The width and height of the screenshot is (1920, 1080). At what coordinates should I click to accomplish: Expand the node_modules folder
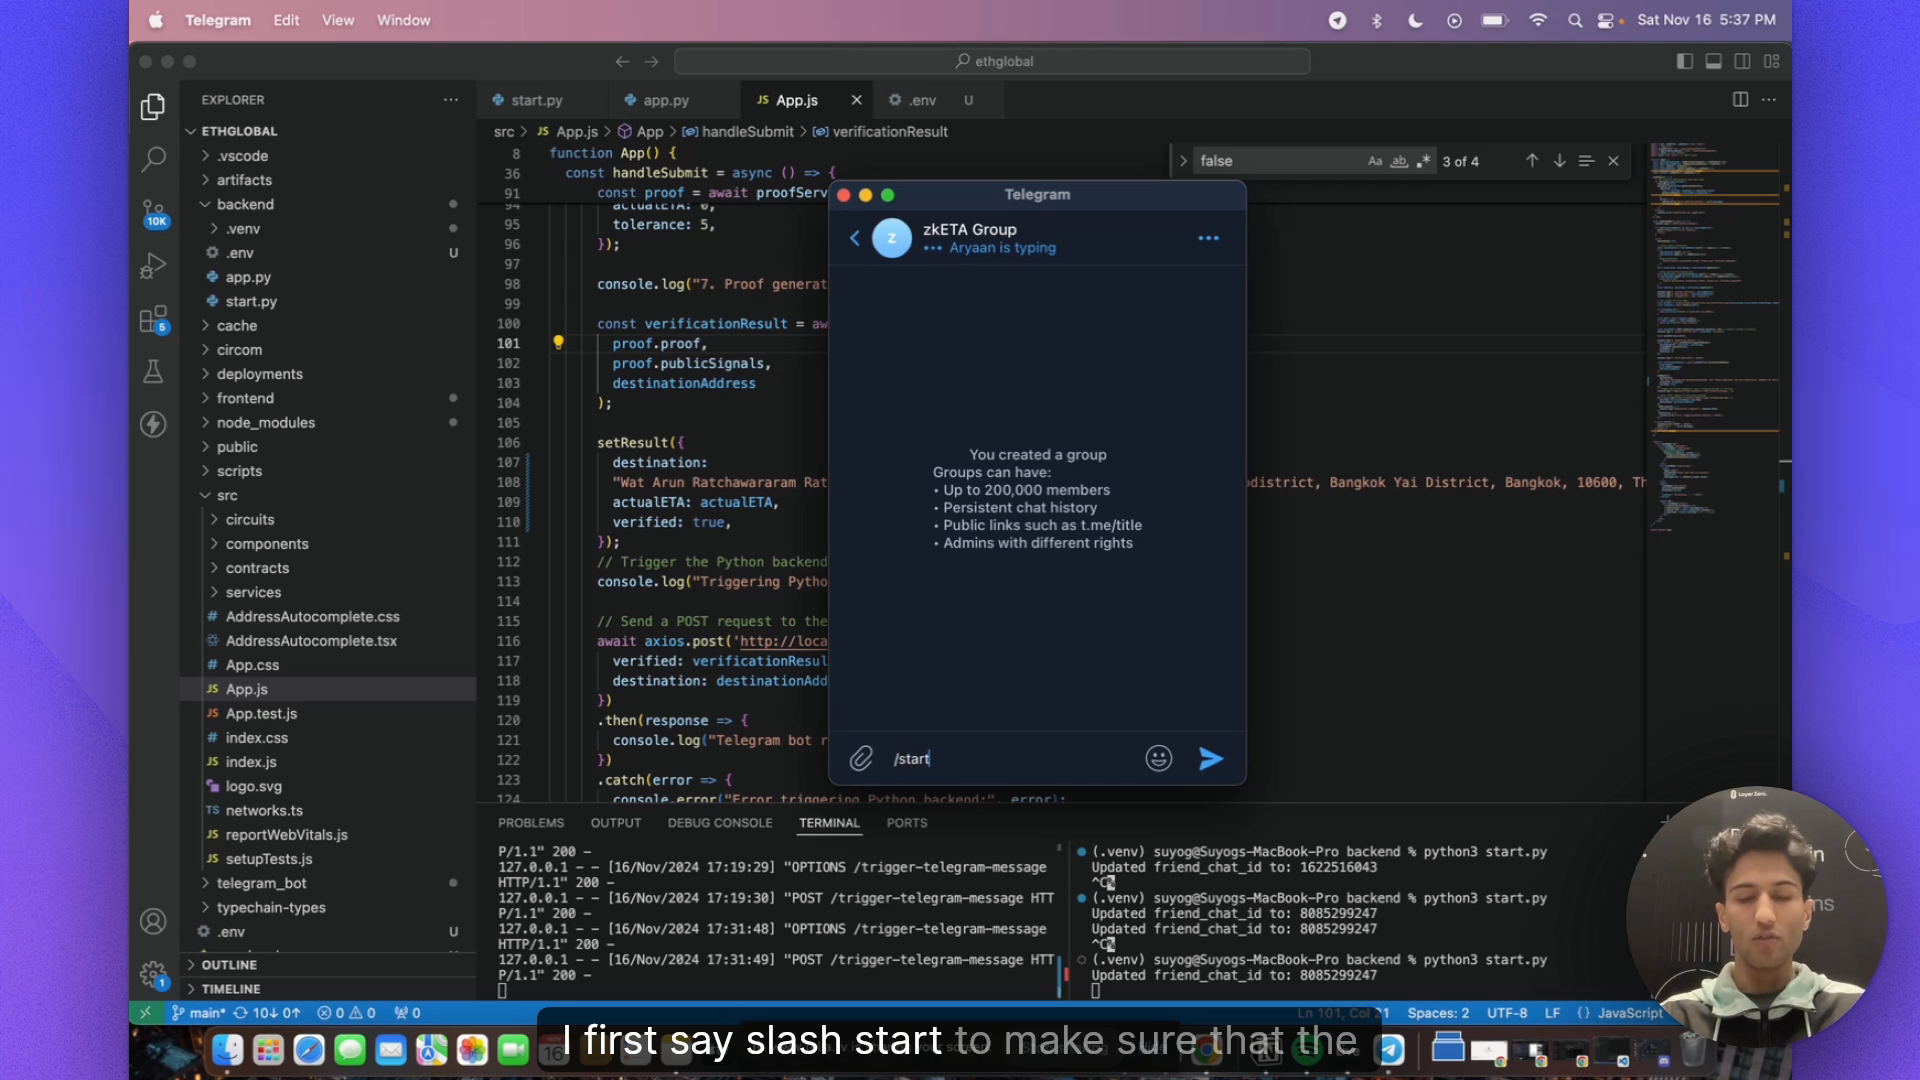[266, 423]
